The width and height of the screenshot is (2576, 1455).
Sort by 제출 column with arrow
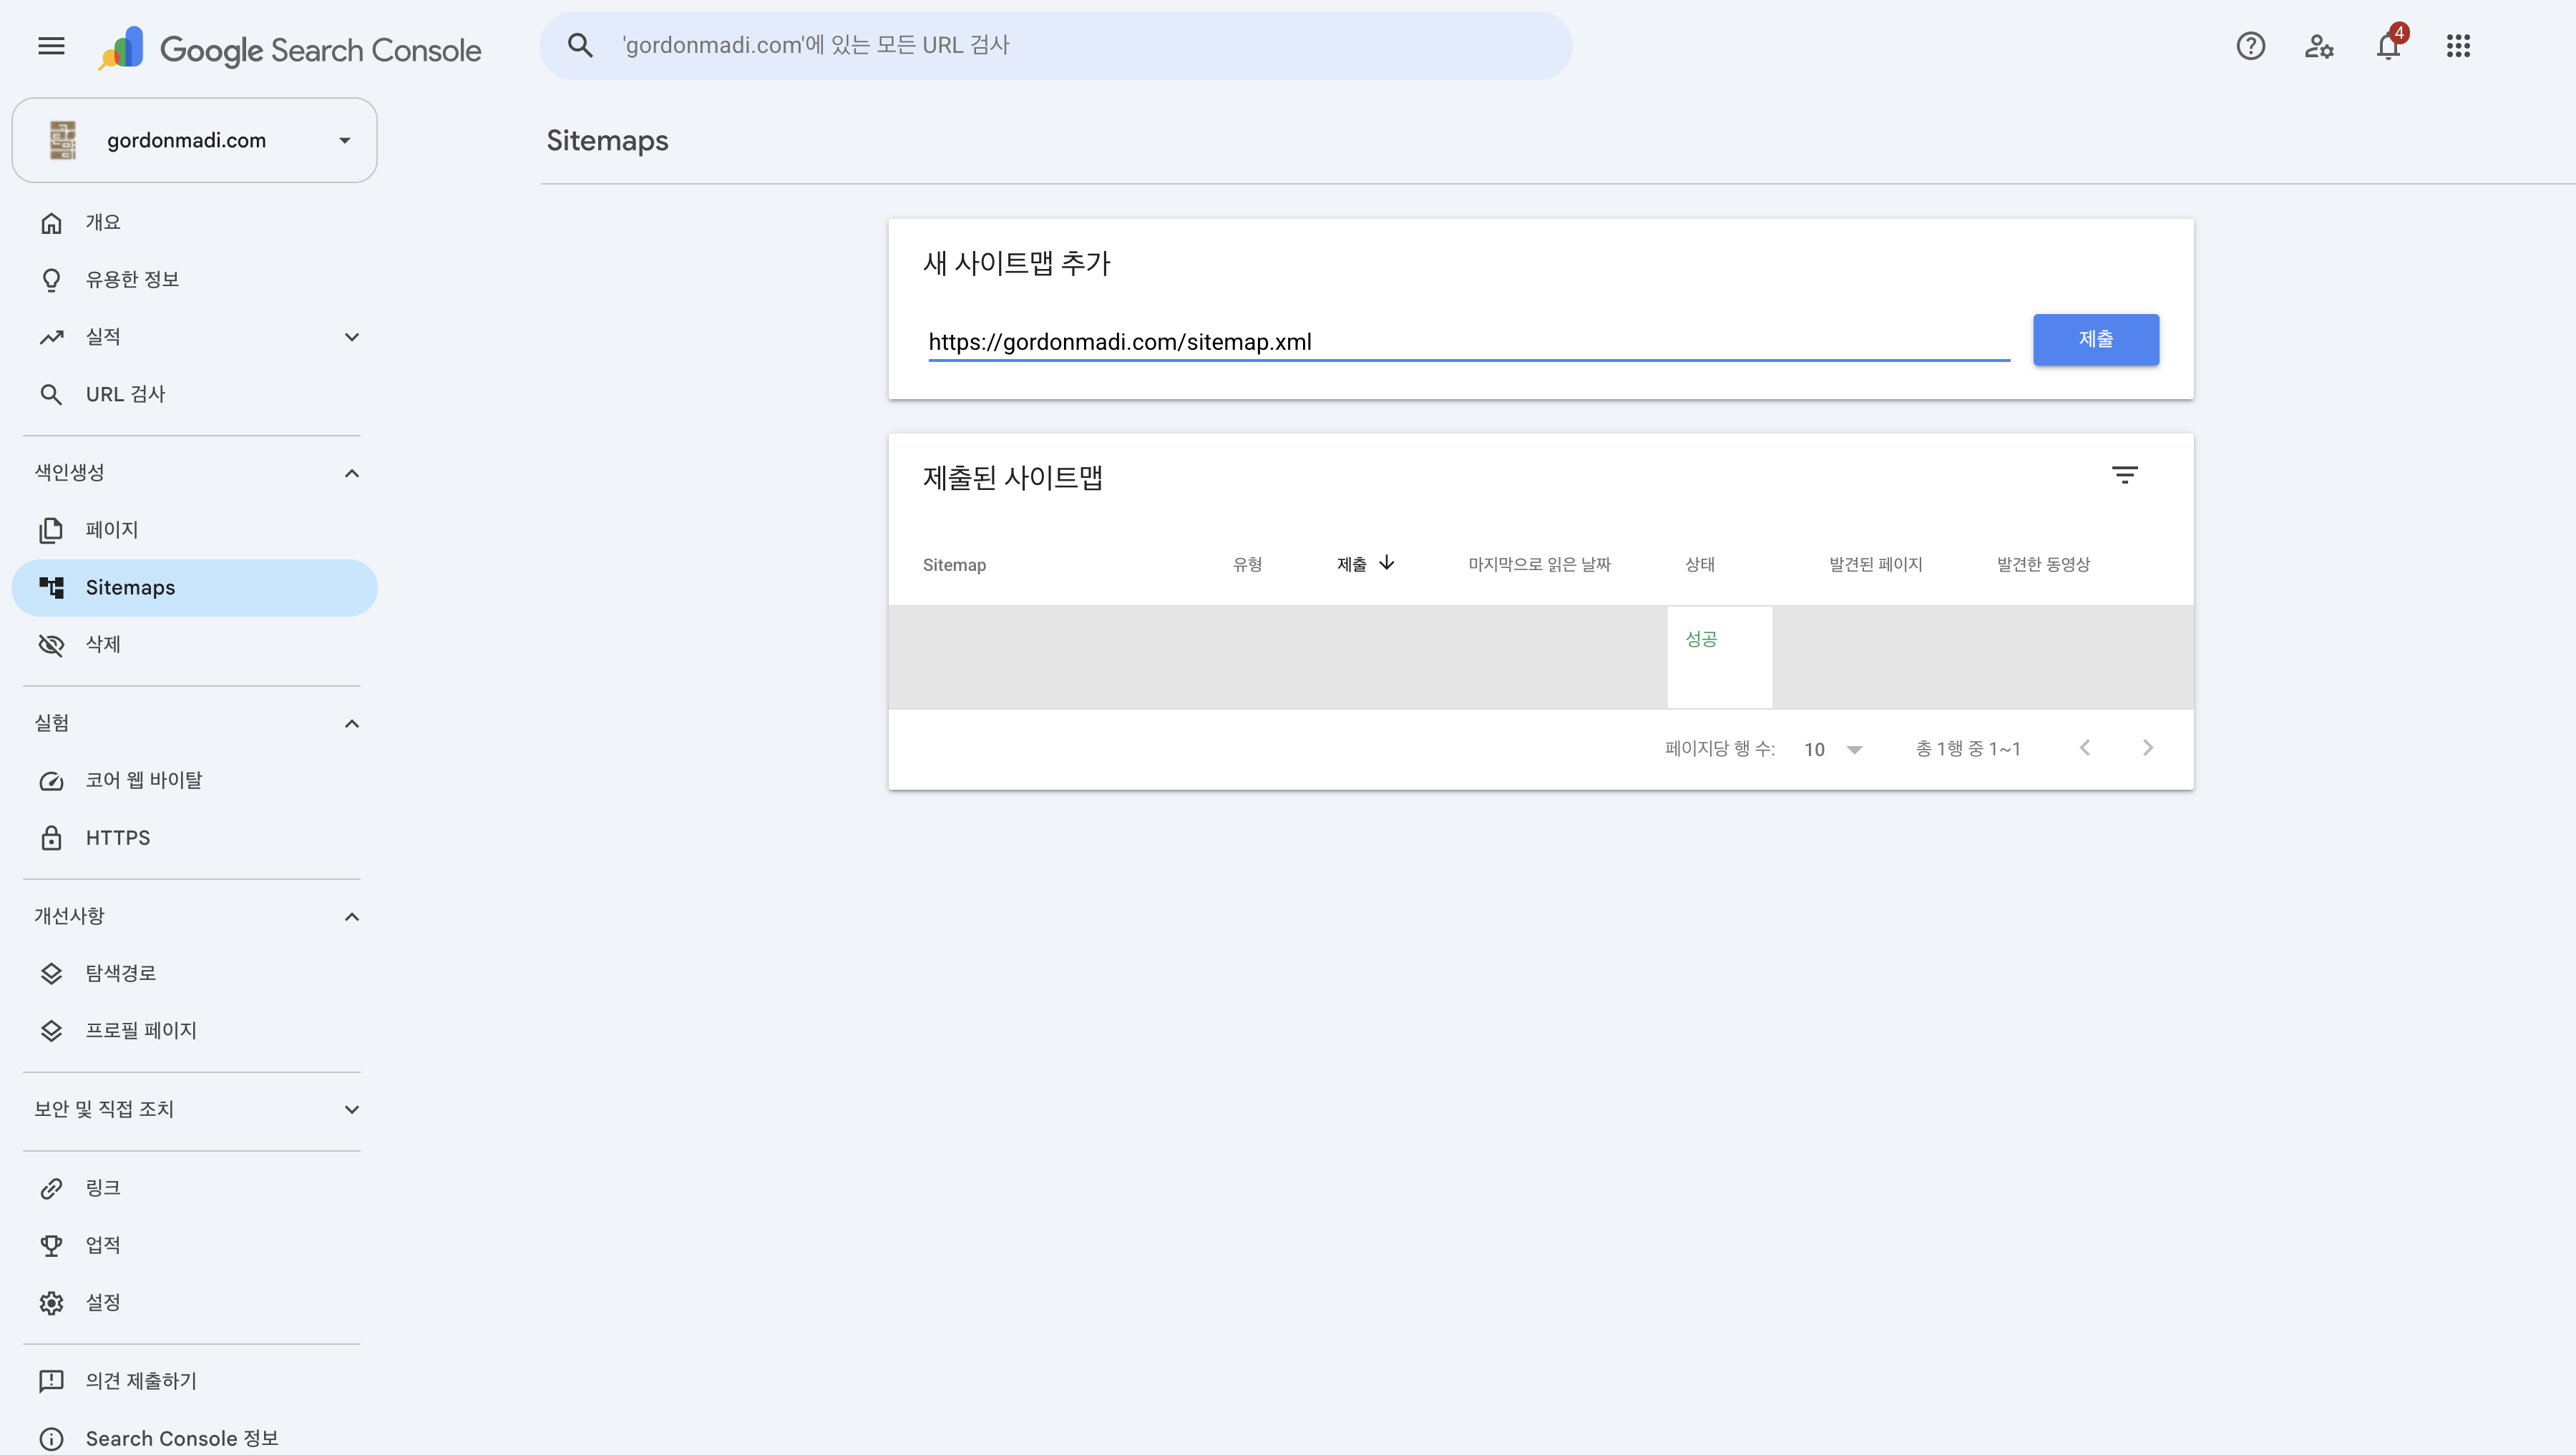(1365, 564)
